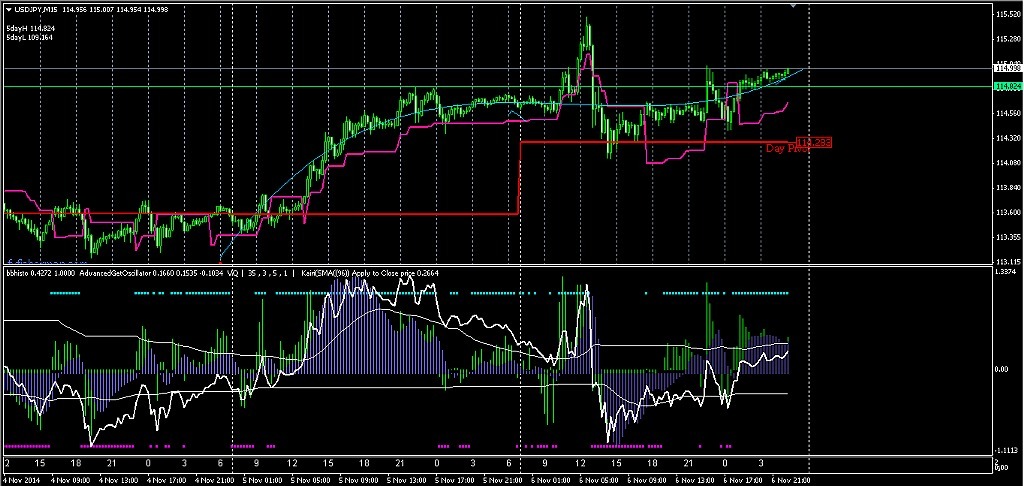Click the chart shift triangle marker at top

pyautogui.click(x=793, y=5)
